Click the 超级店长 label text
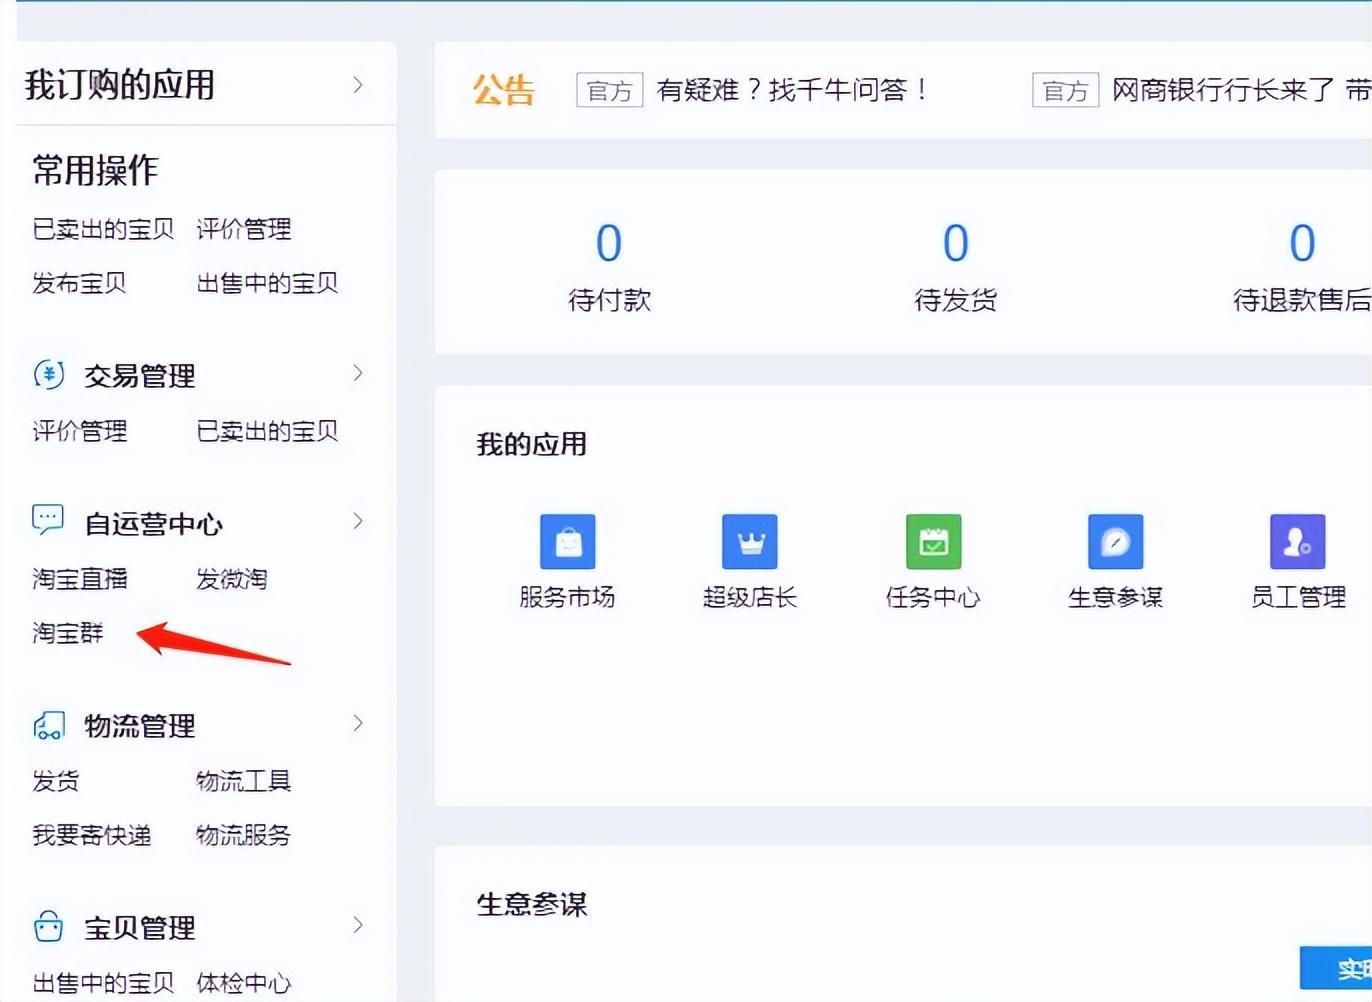The image size is (1372, 1002). [750, 597]
